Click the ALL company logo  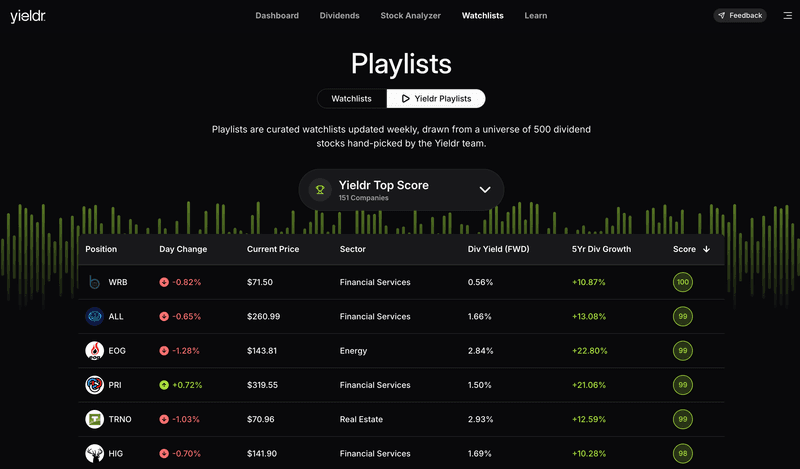94,316
